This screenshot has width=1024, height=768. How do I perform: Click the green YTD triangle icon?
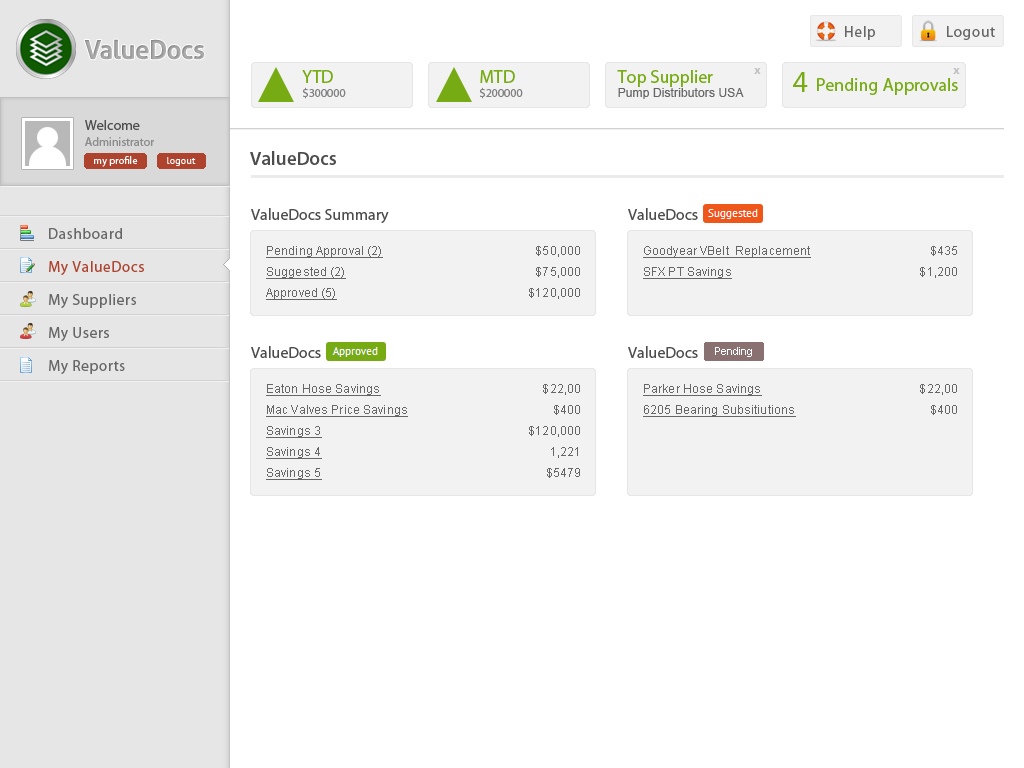click(x=276, y=85)
